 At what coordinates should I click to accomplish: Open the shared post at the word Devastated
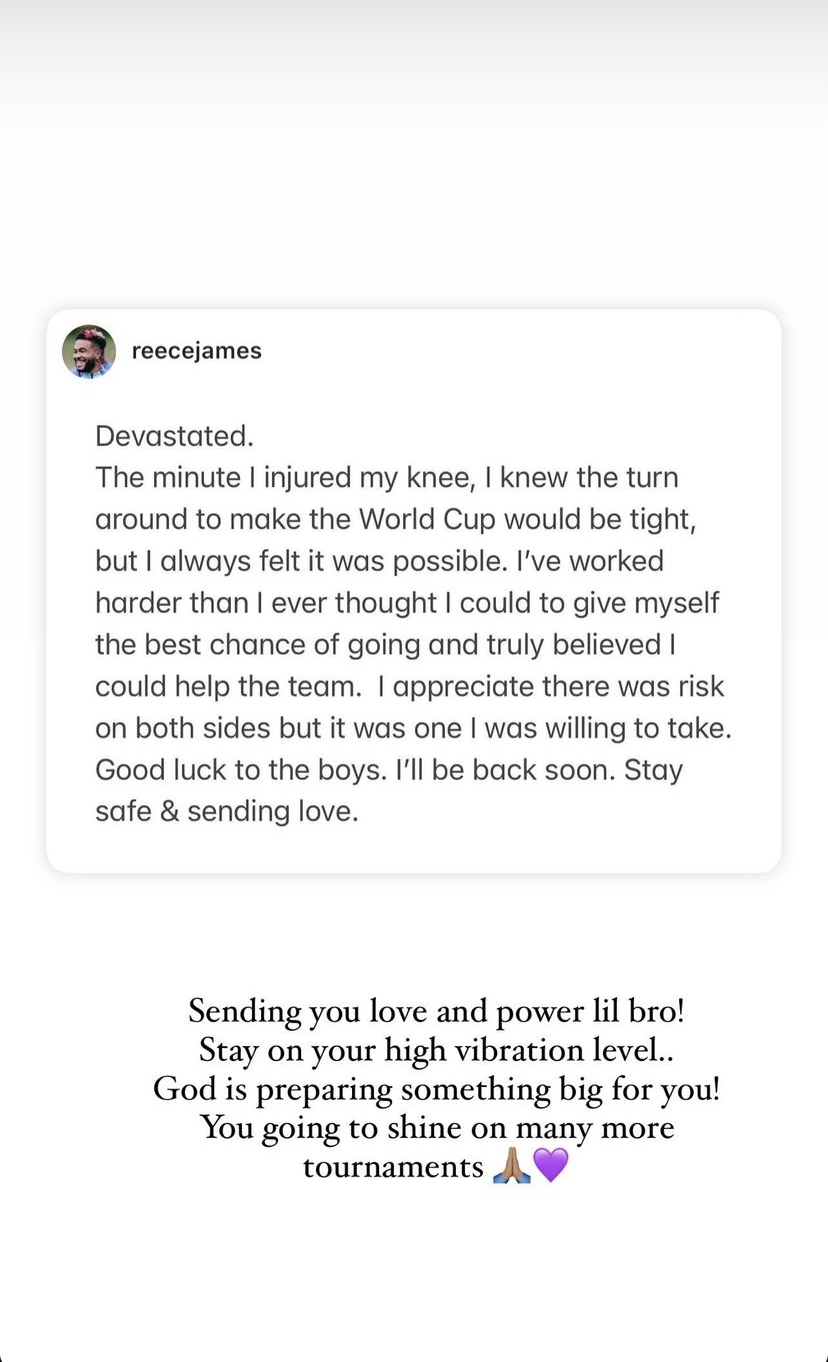[174, 436]
